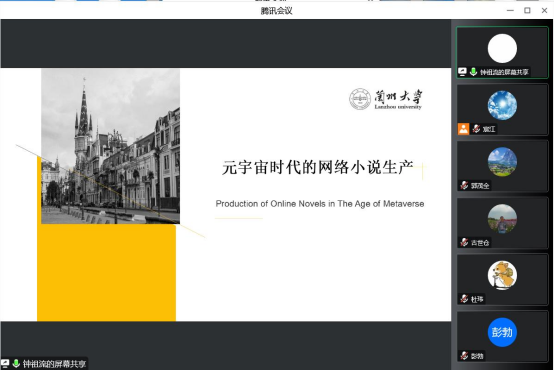Select the flower-field photo avatar participant

click(x=502, y=219)
